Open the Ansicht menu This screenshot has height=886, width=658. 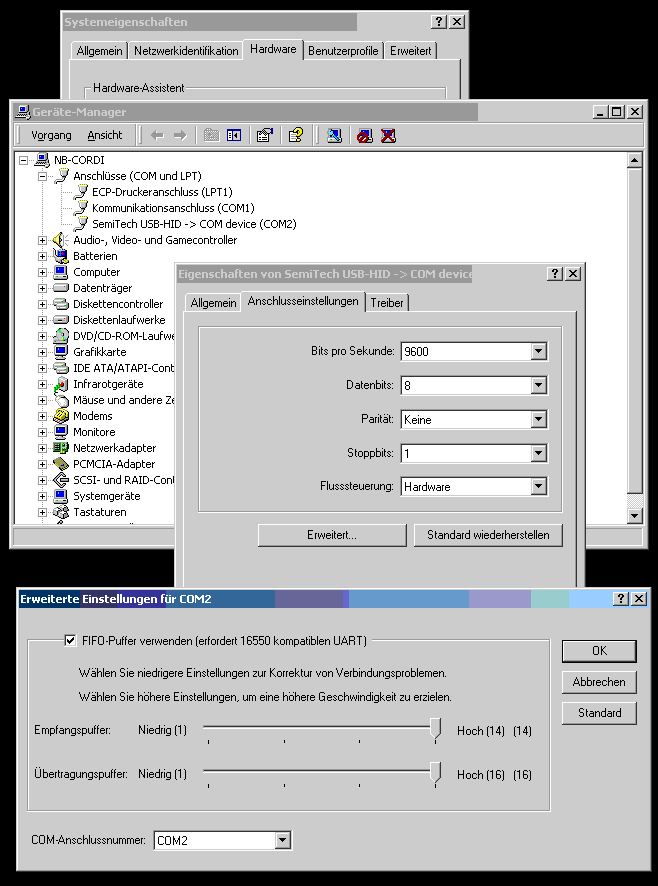pos(105,135)
